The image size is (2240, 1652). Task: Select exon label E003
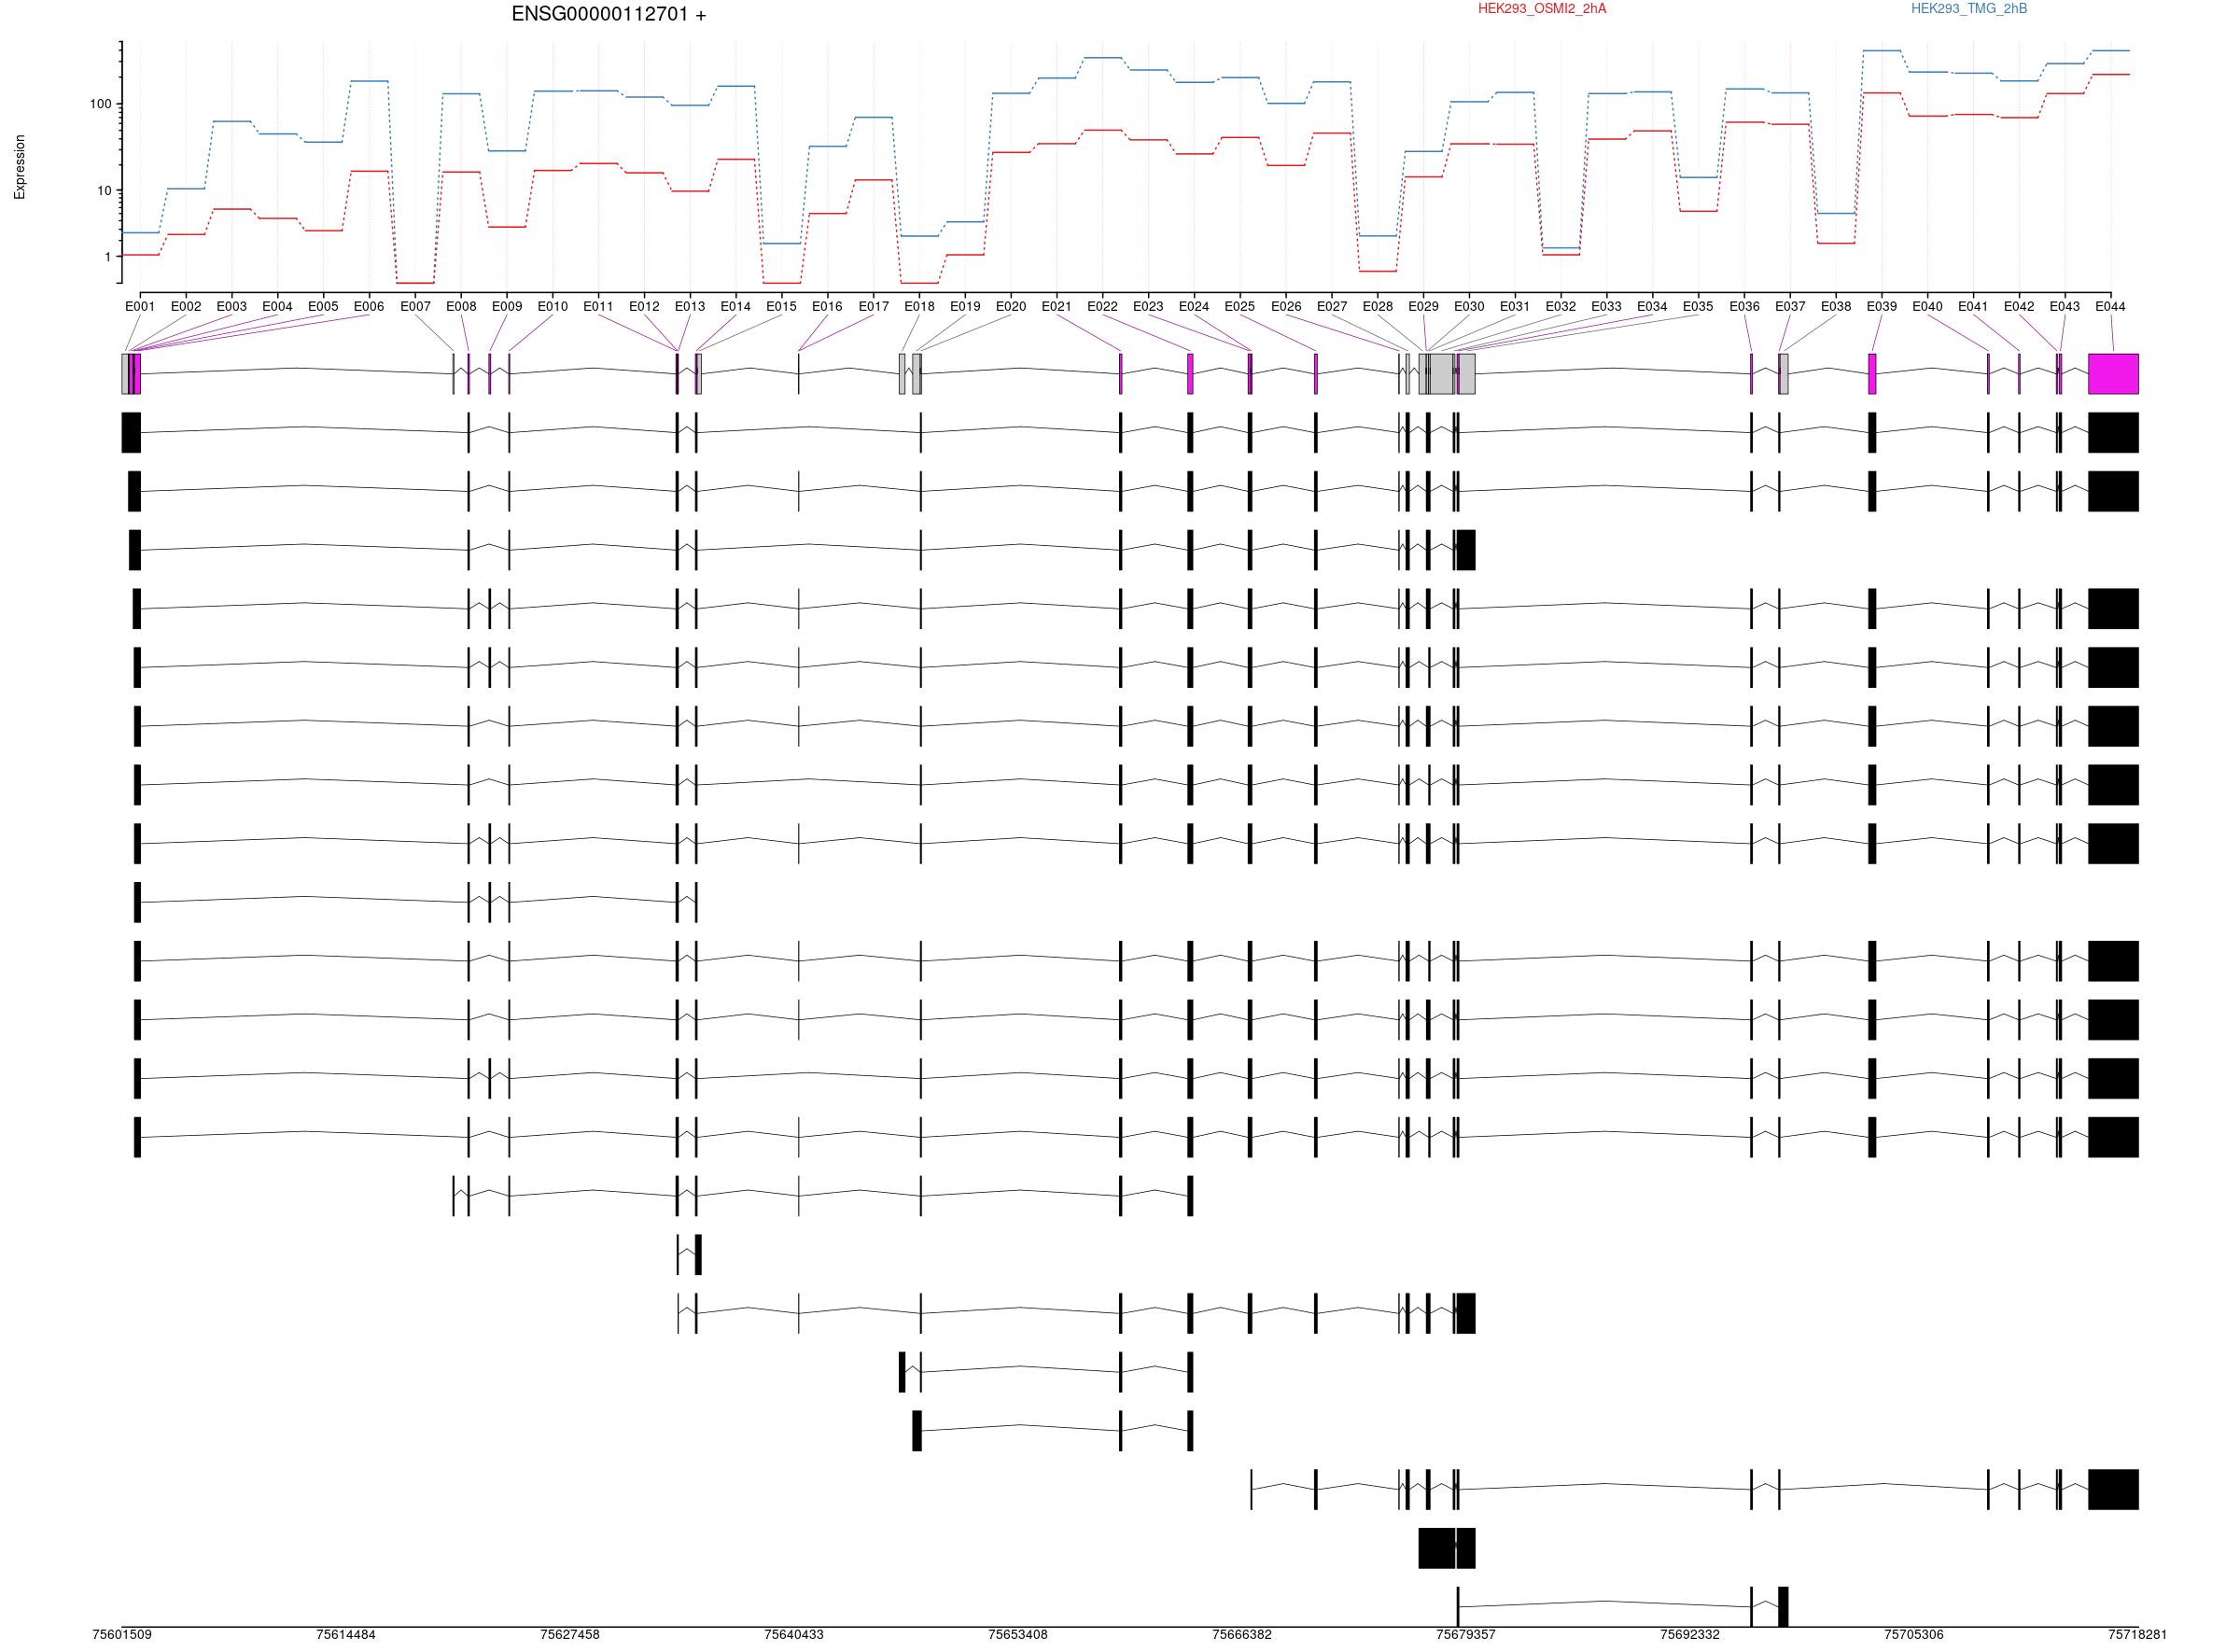click(231, 307)
